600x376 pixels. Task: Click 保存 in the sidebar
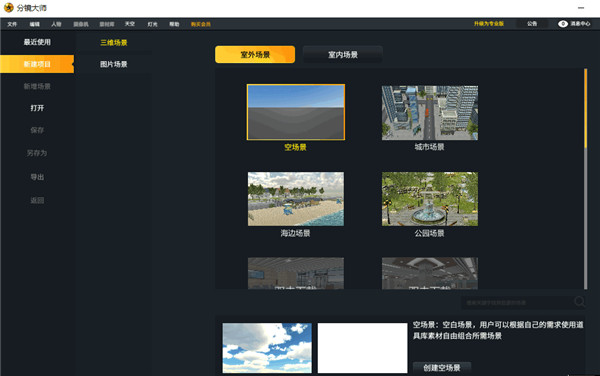[37, 130]
